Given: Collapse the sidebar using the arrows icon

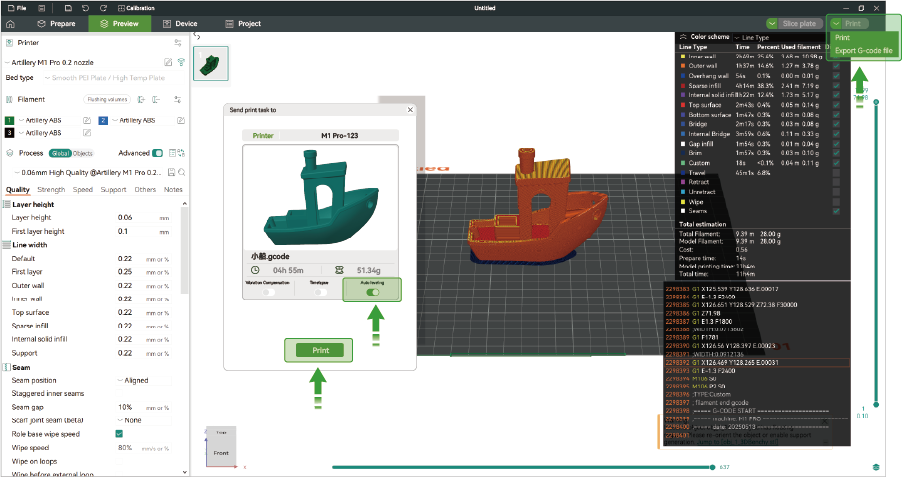Looking at the screenshot, I should [196, 36].
